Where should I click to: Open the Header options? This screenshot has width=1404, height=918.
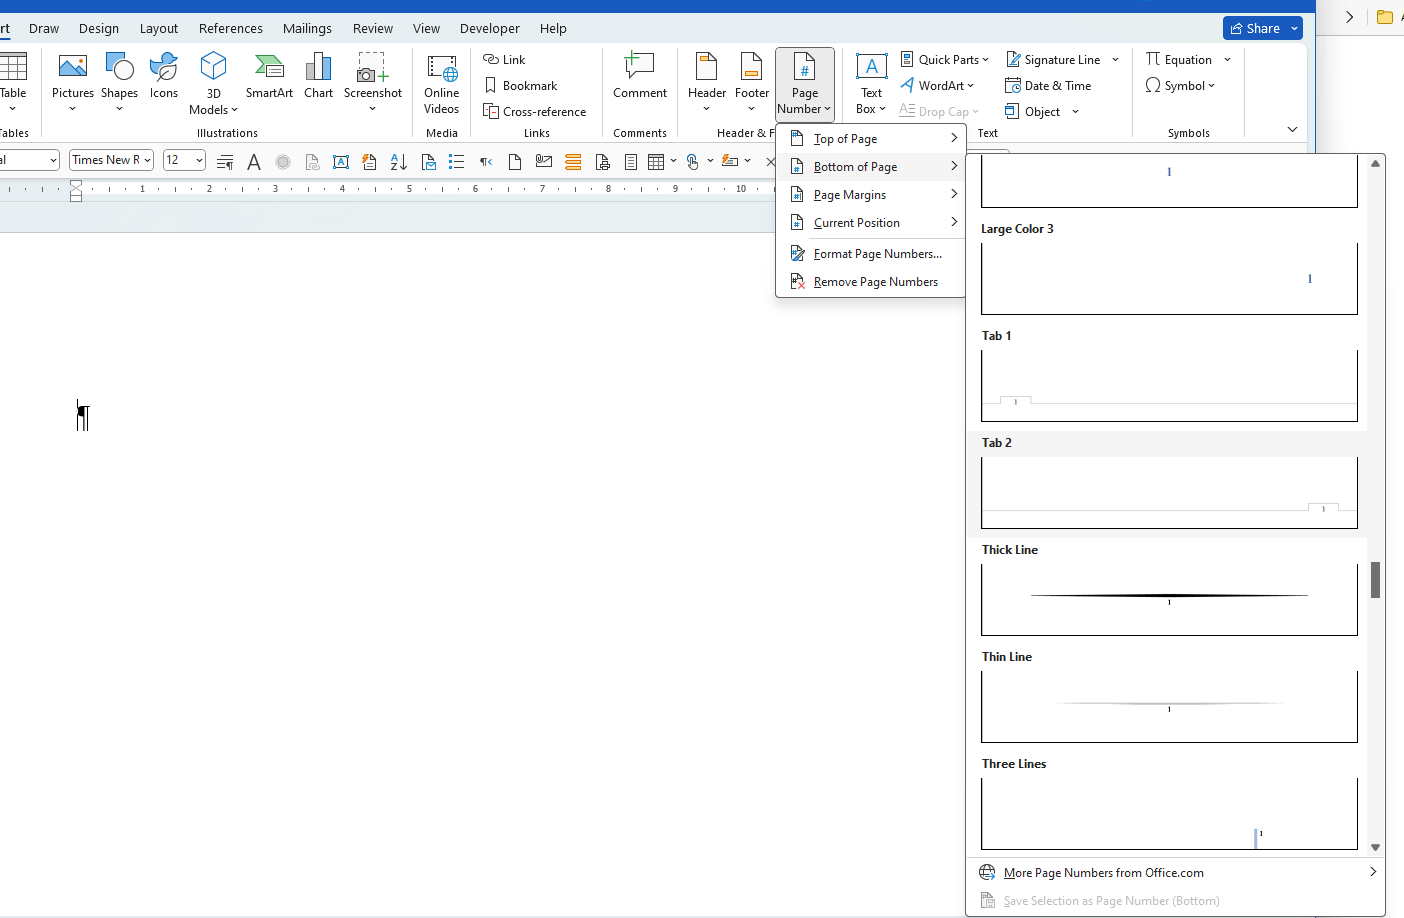(x=707, y=82)
